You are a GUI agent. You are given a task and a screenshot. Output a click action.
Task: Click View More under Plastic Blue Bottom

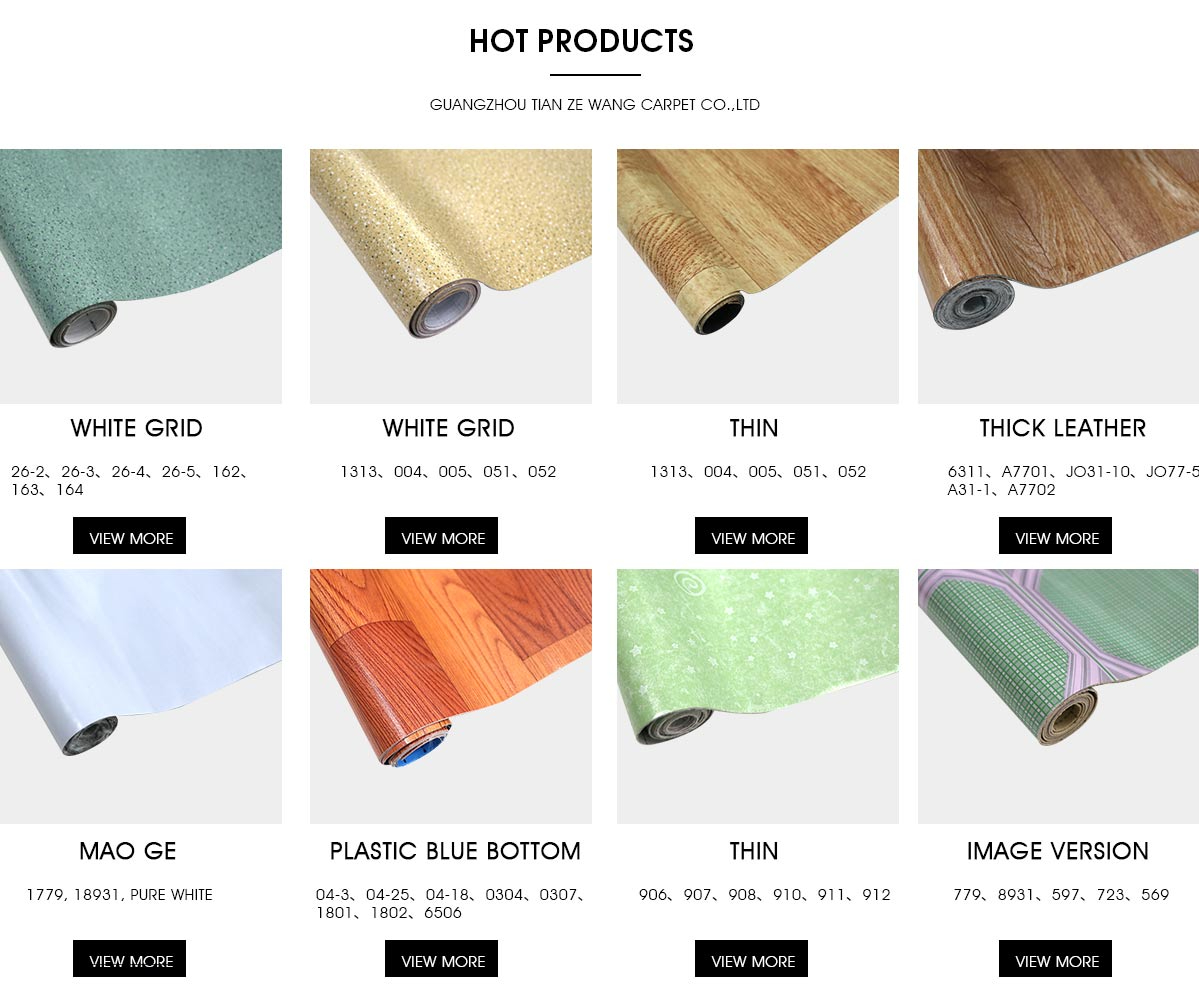click(441, 958)
